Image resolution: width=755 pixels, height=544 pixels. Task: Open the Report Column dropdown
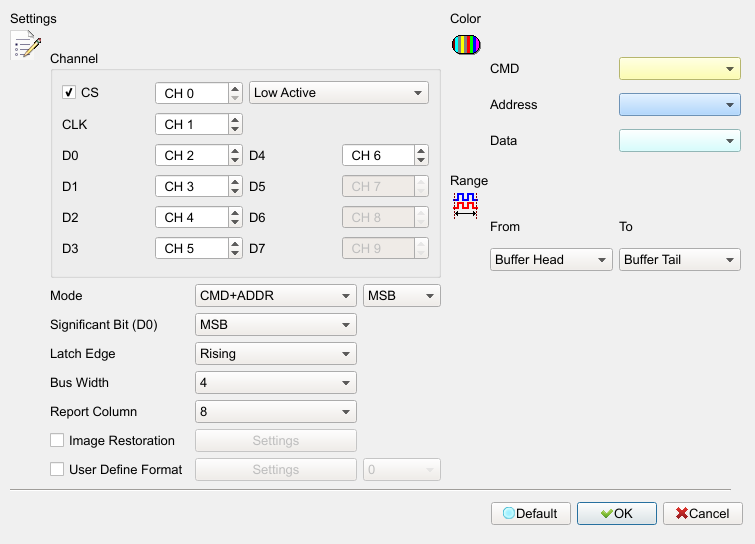(275, 412)
